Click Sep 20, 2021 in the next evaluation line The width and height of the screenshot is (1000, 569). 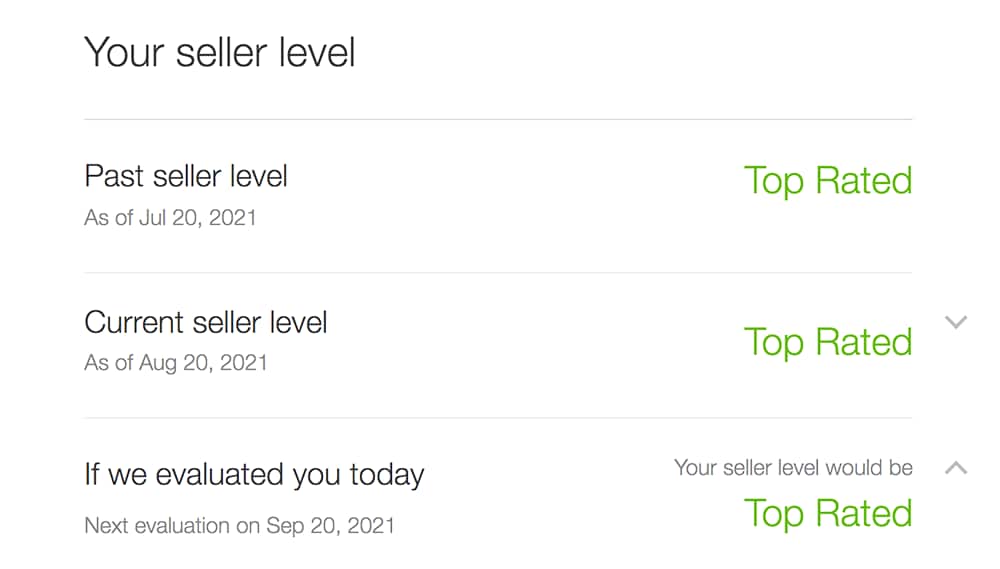click(x=330, y=526)
